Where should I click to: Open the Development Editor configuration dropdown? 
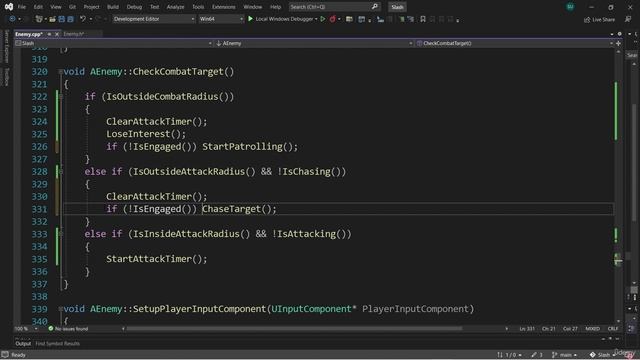[x=153, y=19]
